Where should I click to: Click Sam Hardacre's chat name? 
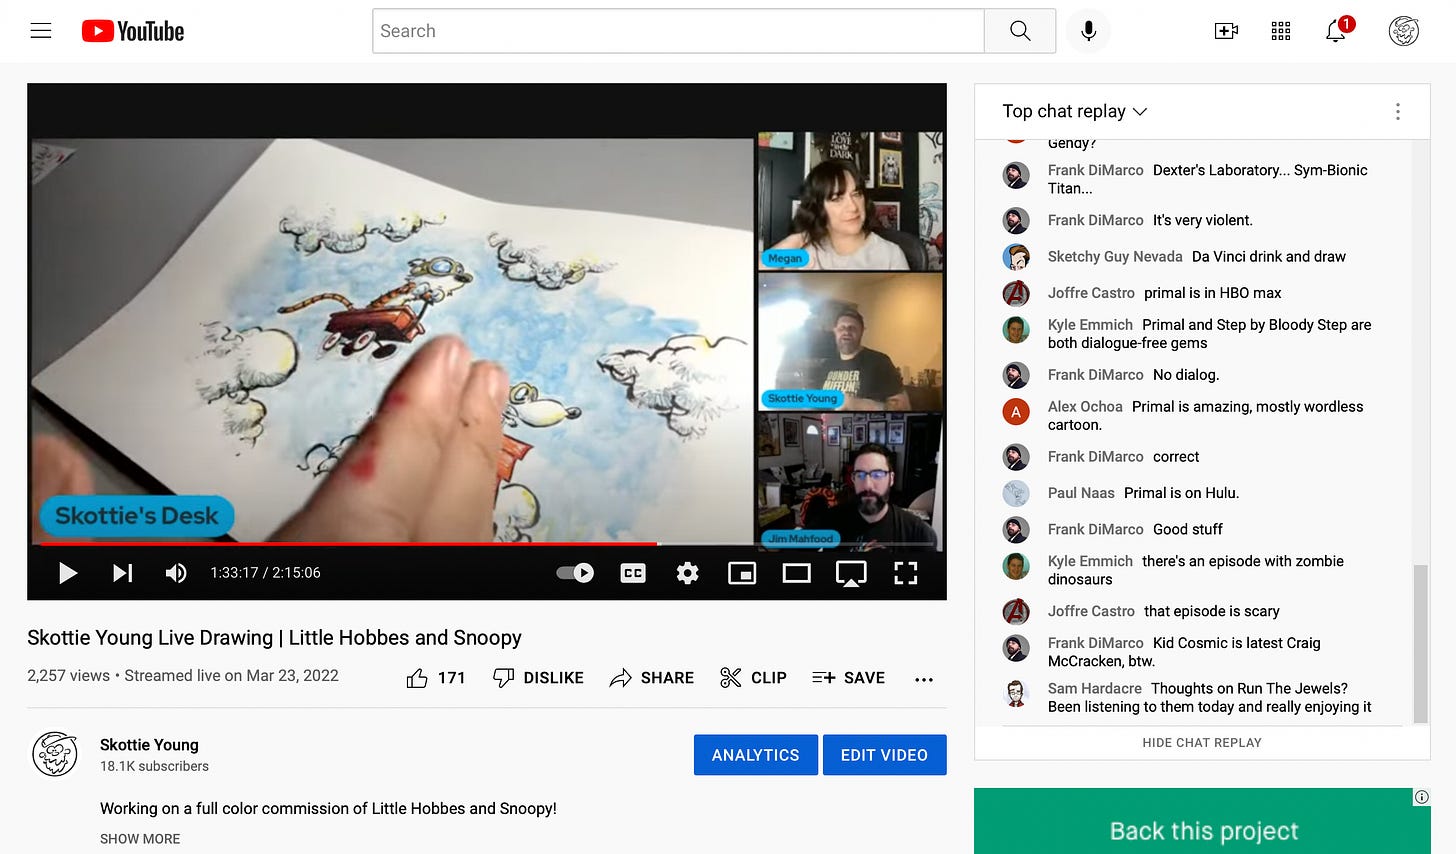click(1095, 689)
